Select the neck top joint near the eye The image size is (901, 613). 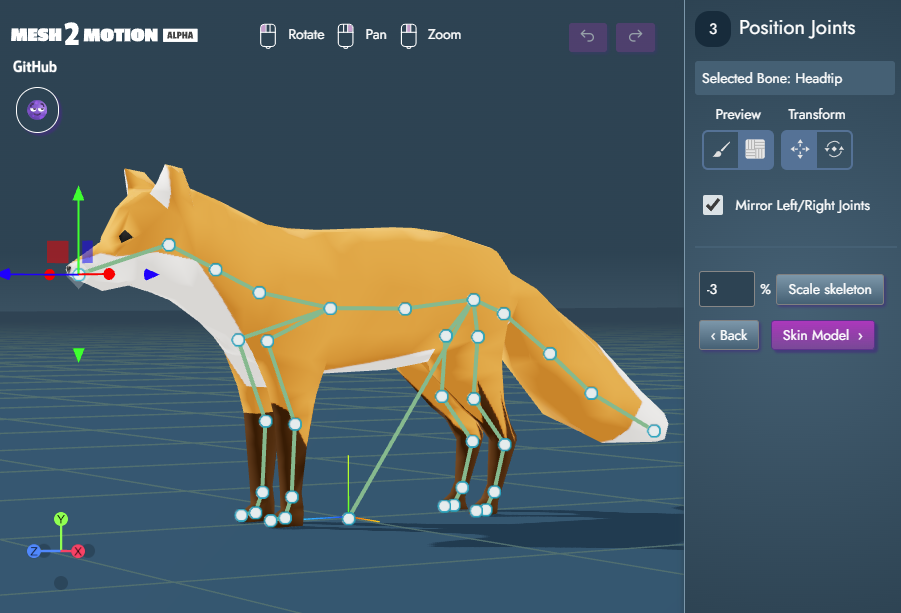(x=168, y=245)
